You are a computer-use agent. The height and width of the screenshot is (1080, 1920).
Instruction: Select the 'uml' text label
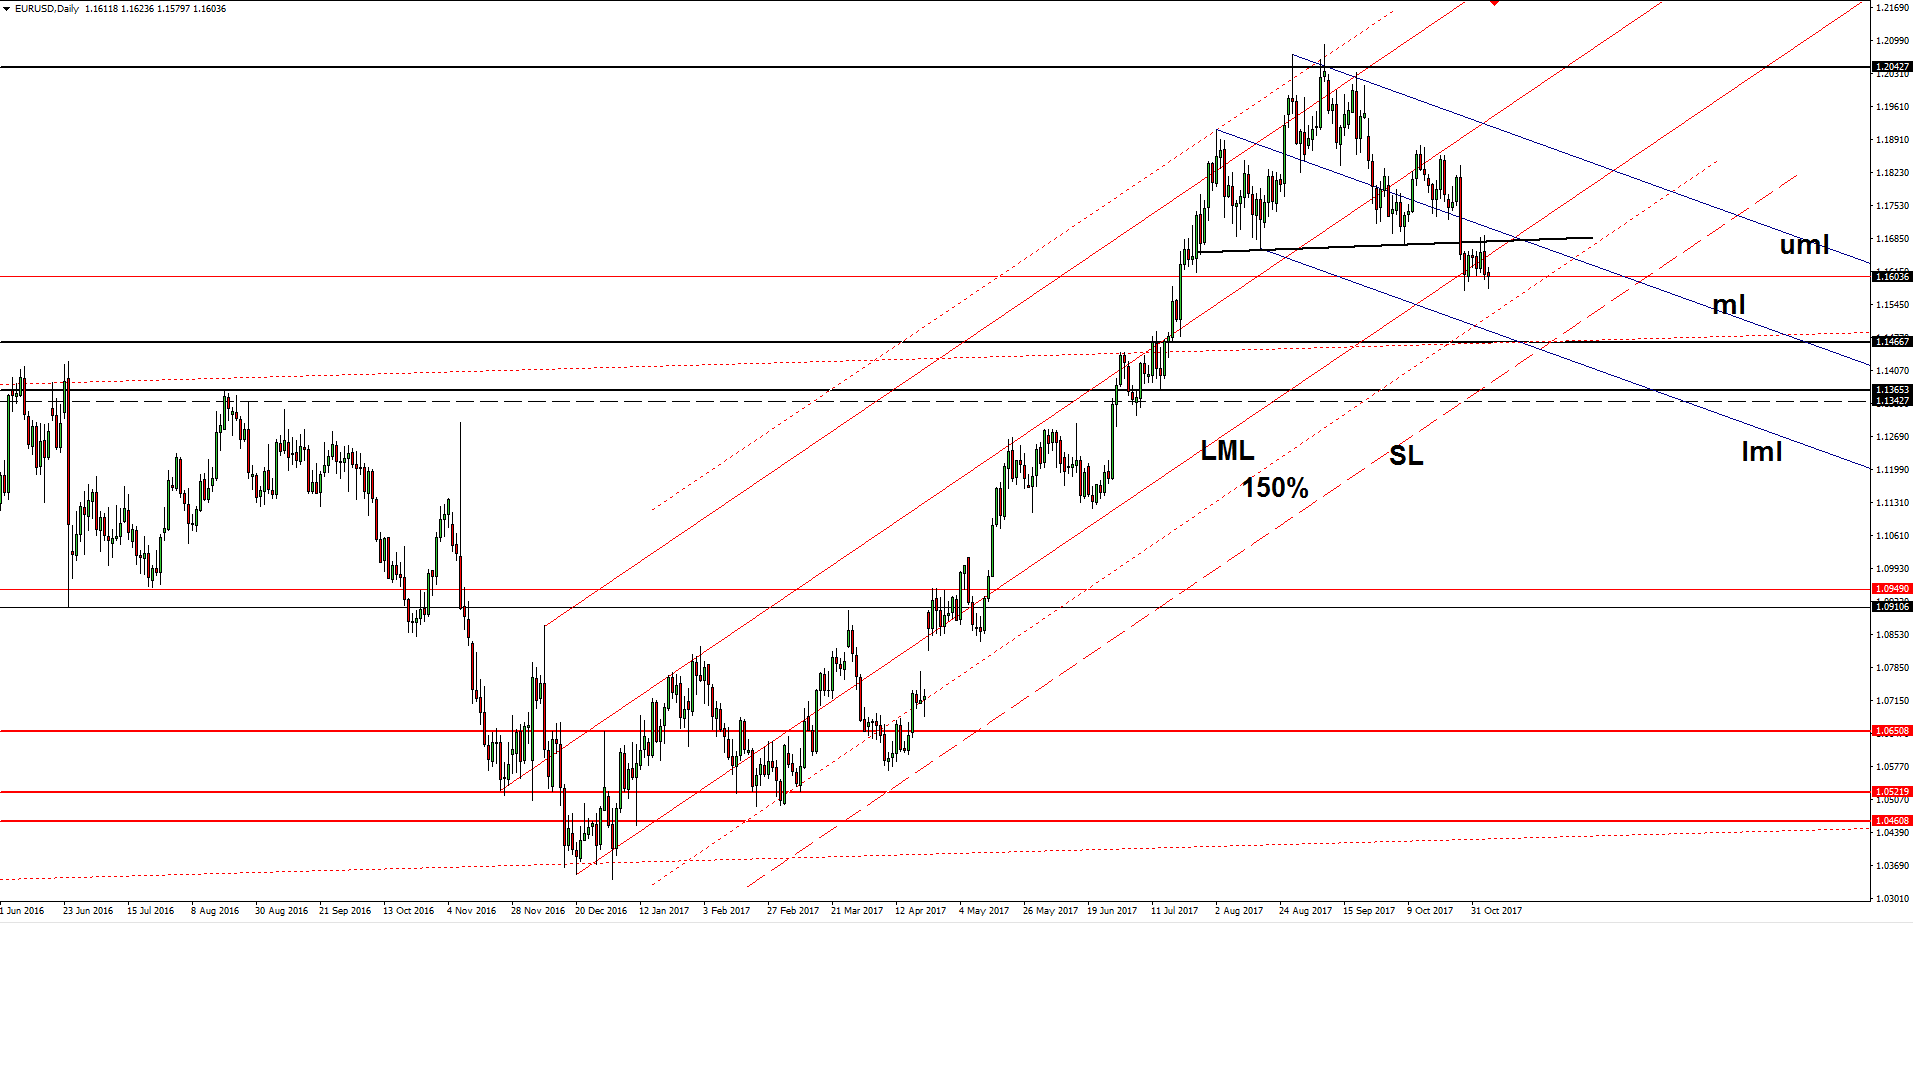point(1804,245)
